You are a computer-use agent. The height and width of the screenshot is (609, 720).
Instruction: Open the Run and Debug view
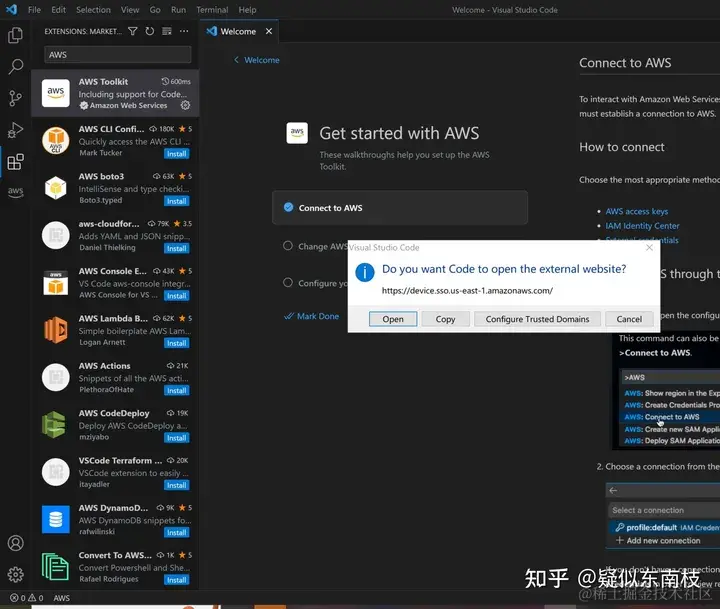point(15,130)
